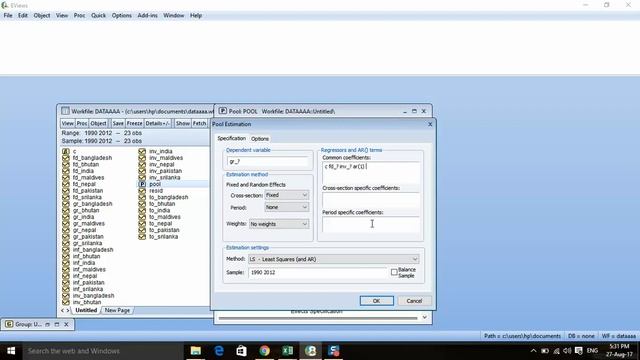Image resolution: width=640 pixels, height=360 pixels.
Task: Click the volume icon in system tray
Action: [x=567, y=351]
